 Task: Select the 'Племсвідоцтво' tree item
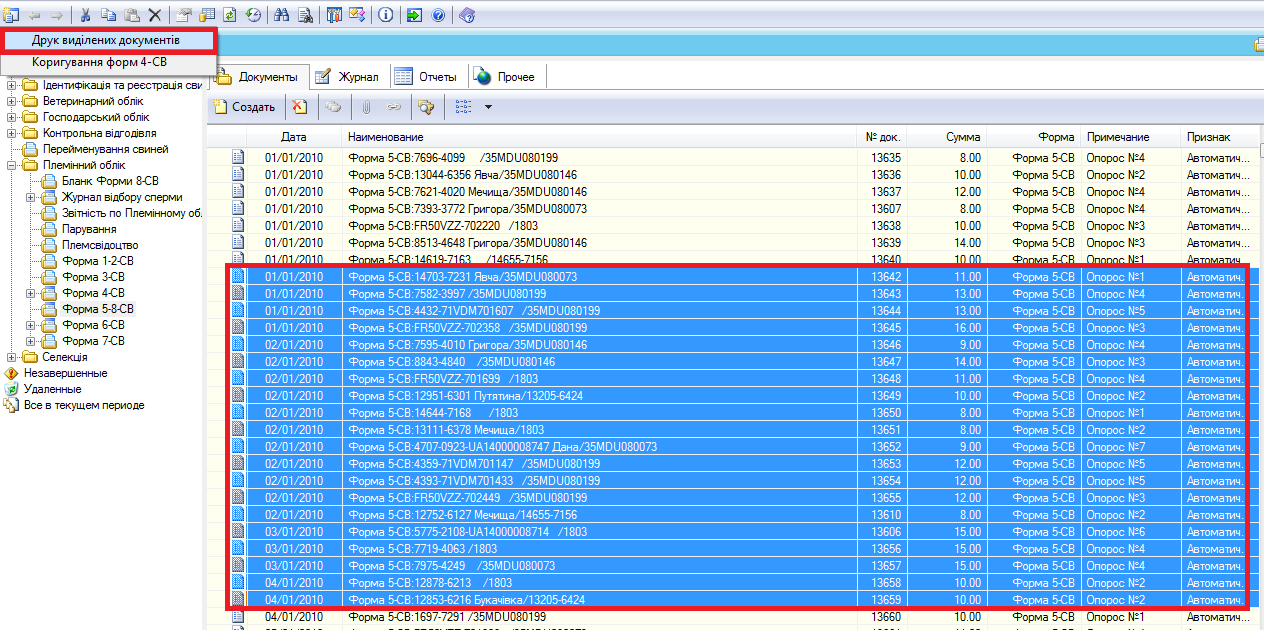[x=100, y=245]
